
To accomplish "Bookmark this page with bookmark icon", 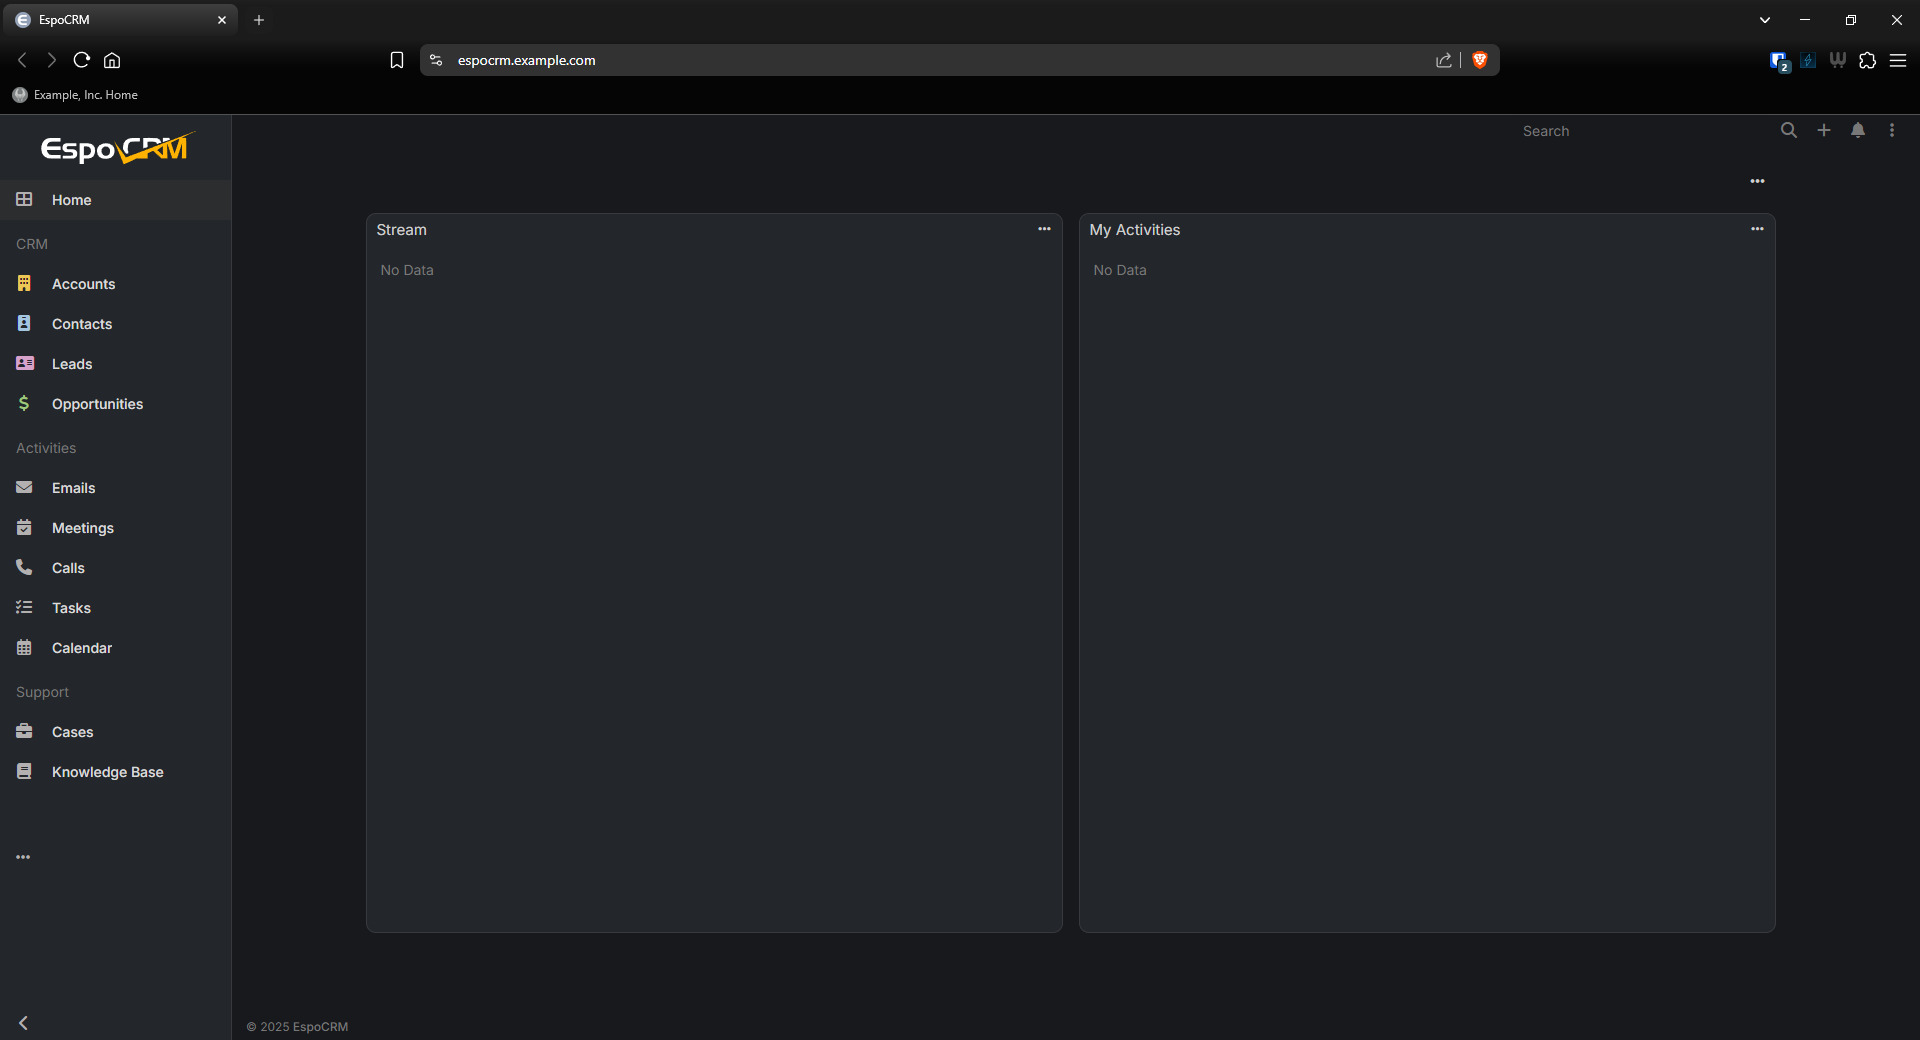I will tap(397, 60).
